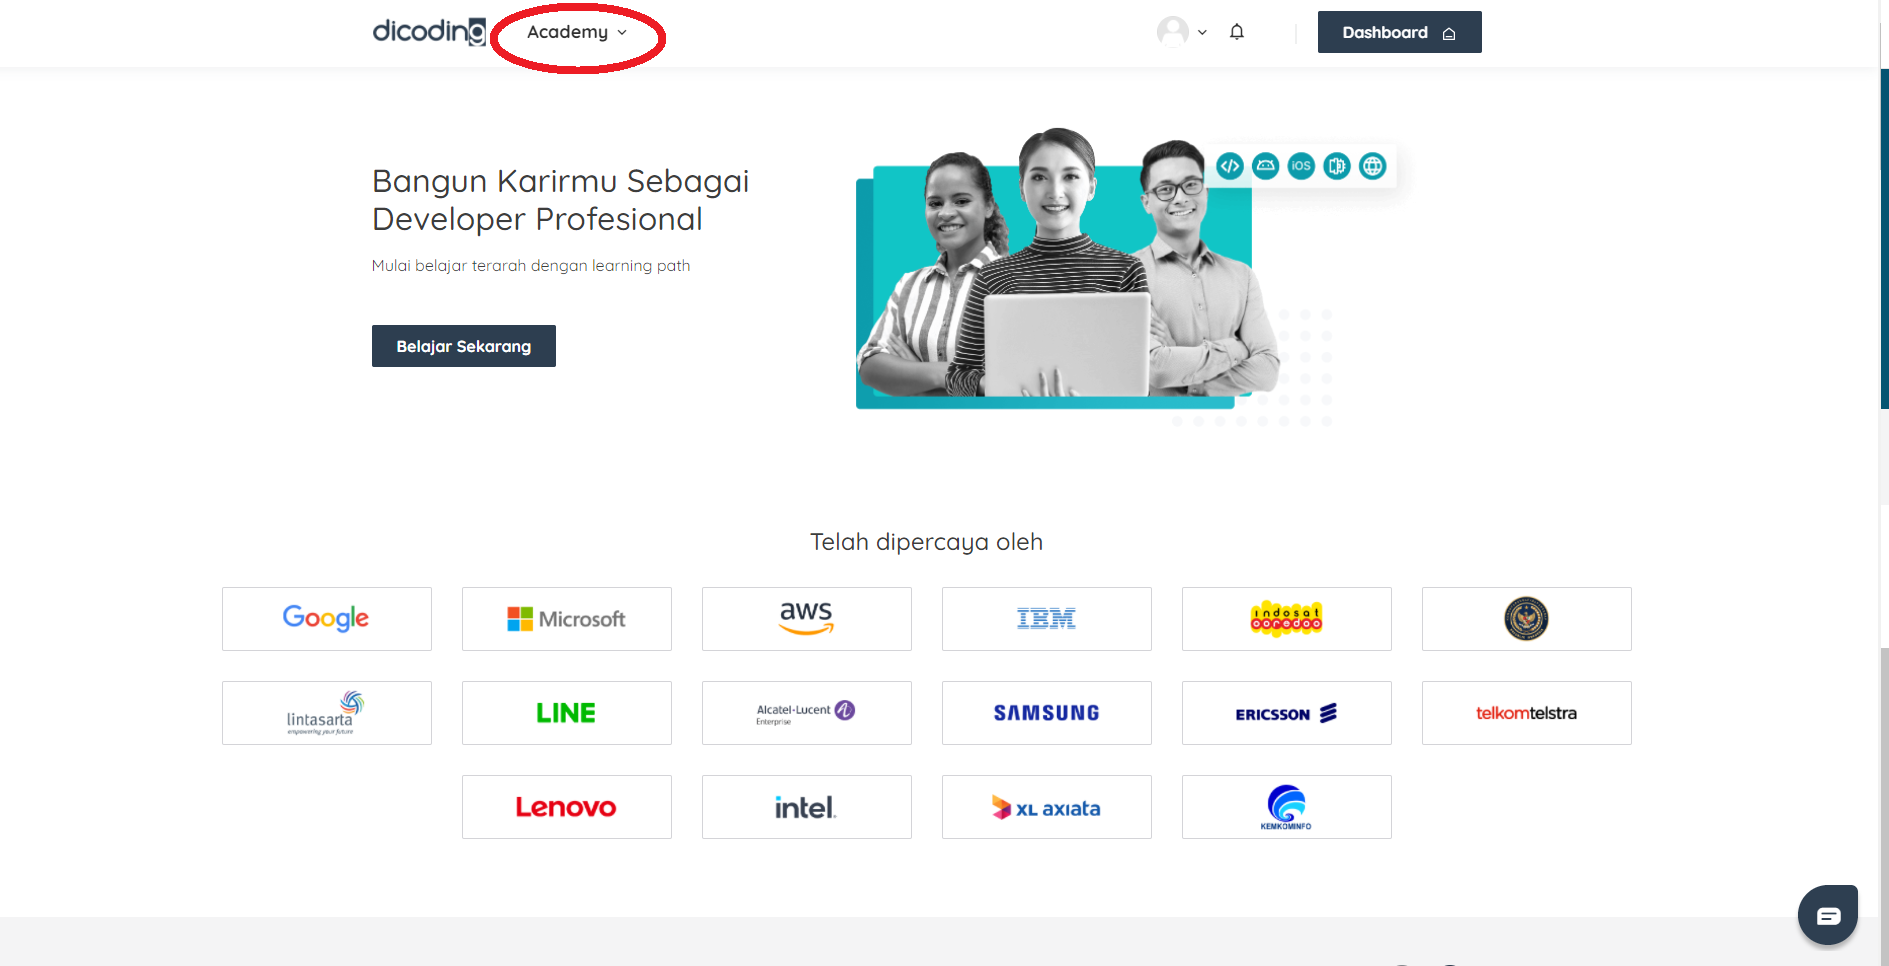Click the Samsung partner logo
1889x966 pixels.
1046,712
